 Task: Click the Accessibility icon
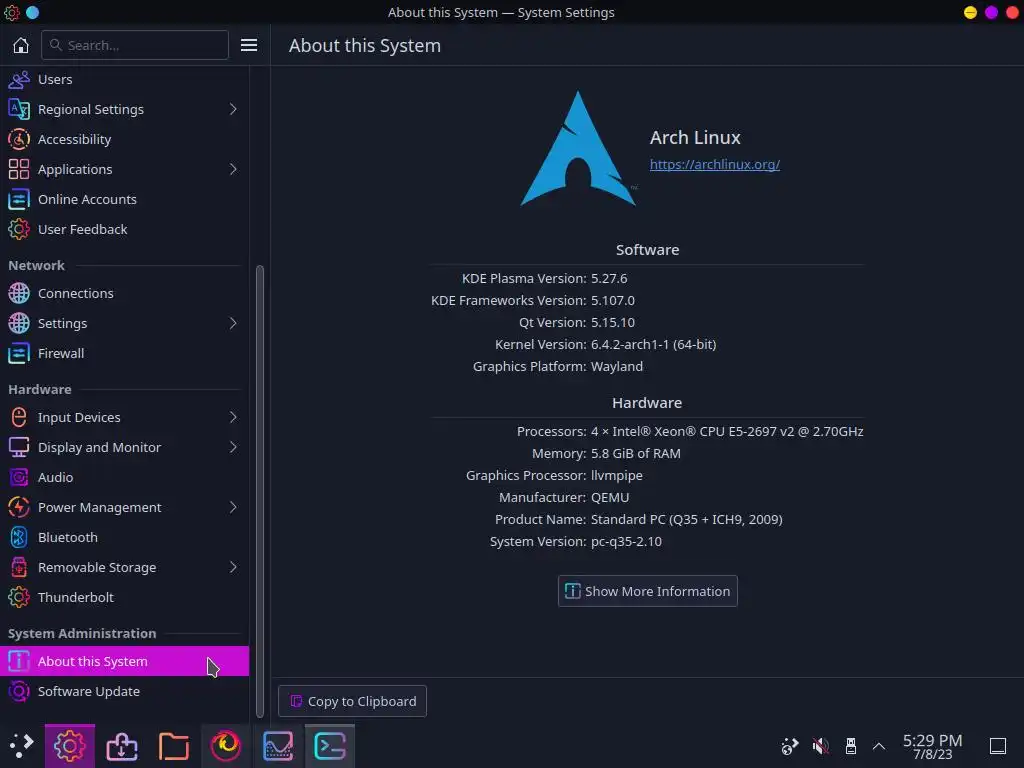pyautogui.click(x=19, y=139)
